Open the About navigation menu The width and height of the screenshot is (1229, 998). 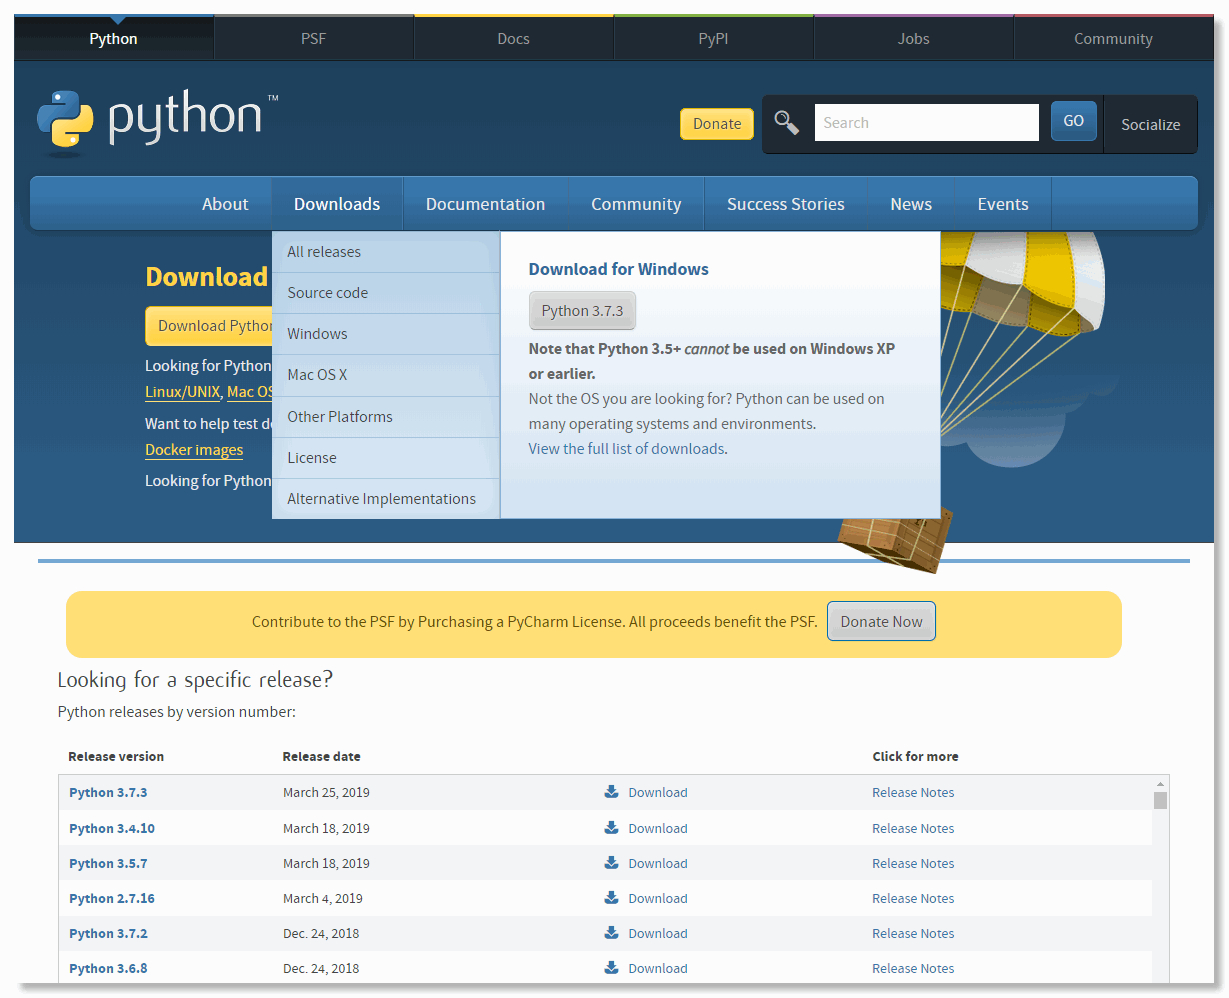225,204
